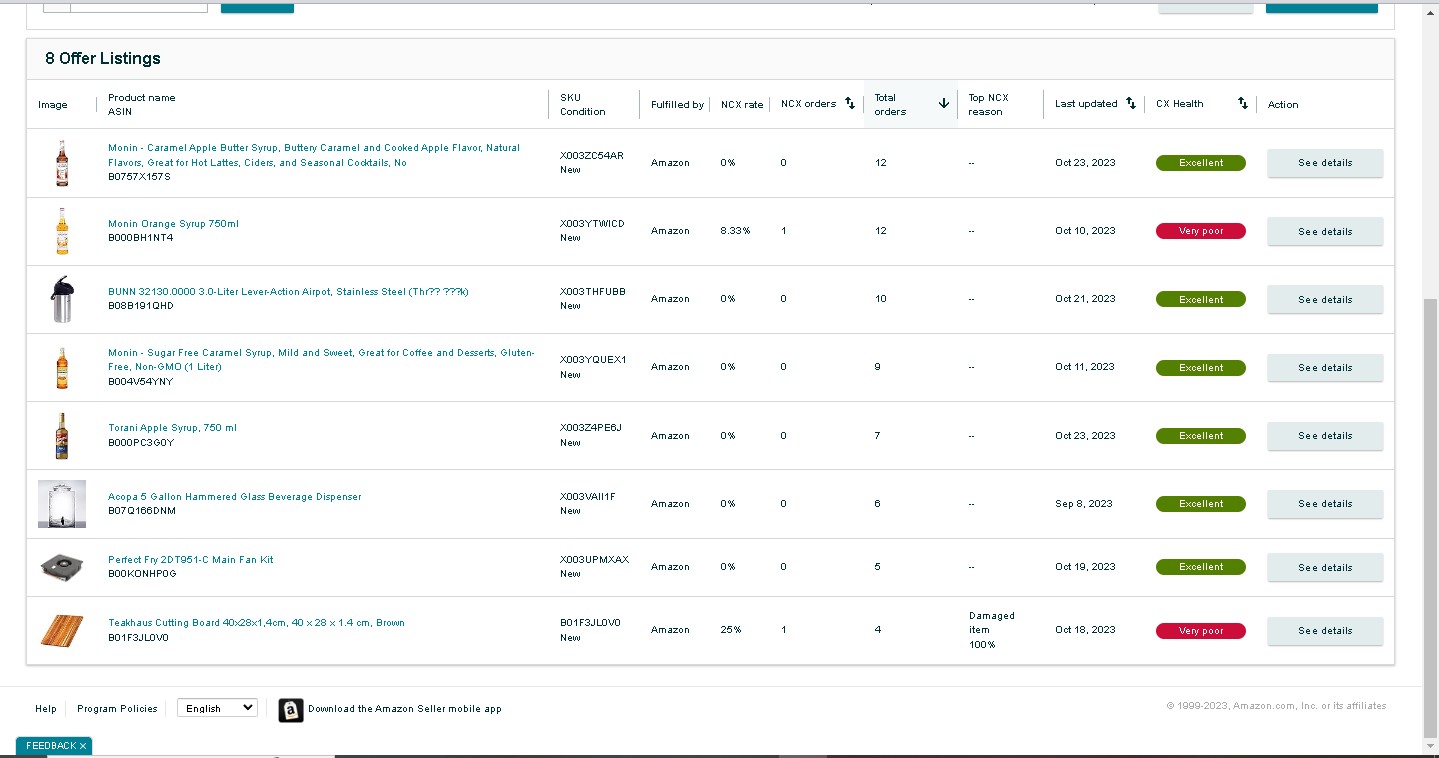Click the Help footer link
The height and width of the screenshot is (758, 1439).
46,709
